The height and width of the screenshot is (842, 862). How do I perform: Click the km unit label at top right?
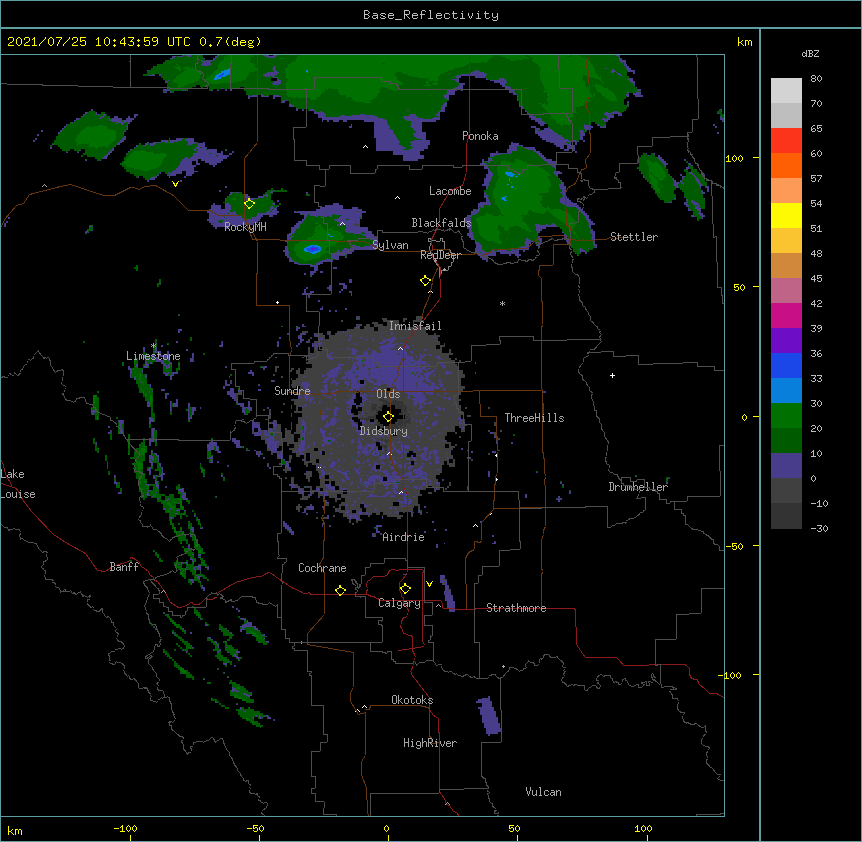pos(744,42)
